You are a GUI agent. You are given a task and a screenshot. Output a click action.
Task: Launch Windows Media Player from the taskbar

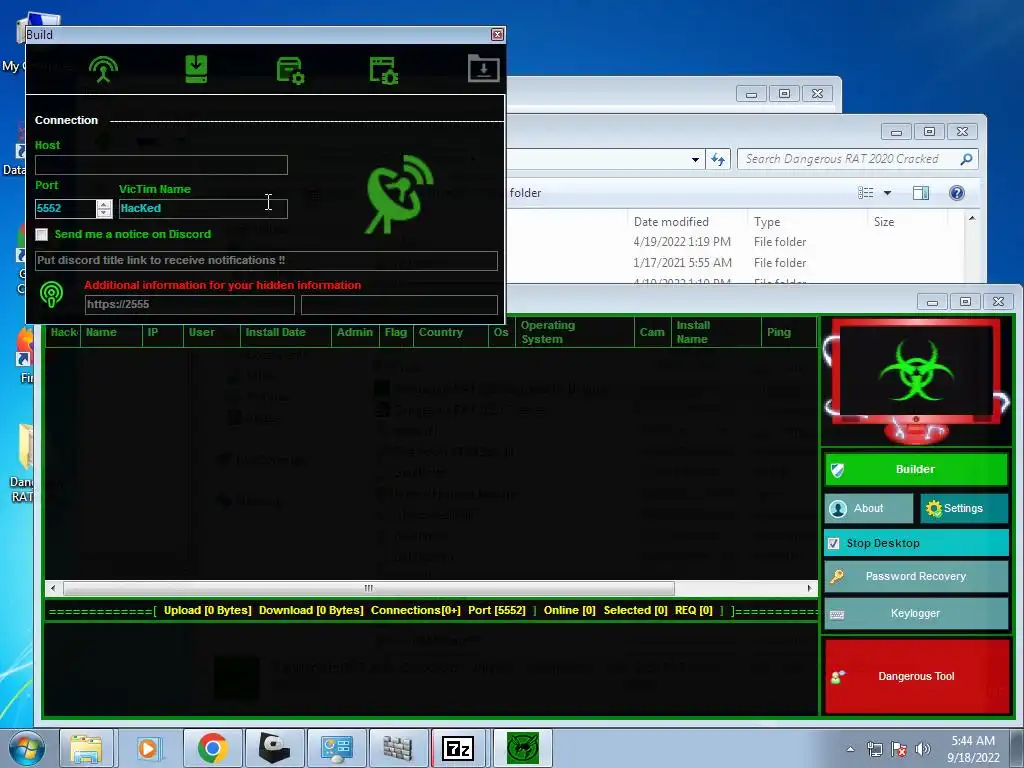point(148,748)
